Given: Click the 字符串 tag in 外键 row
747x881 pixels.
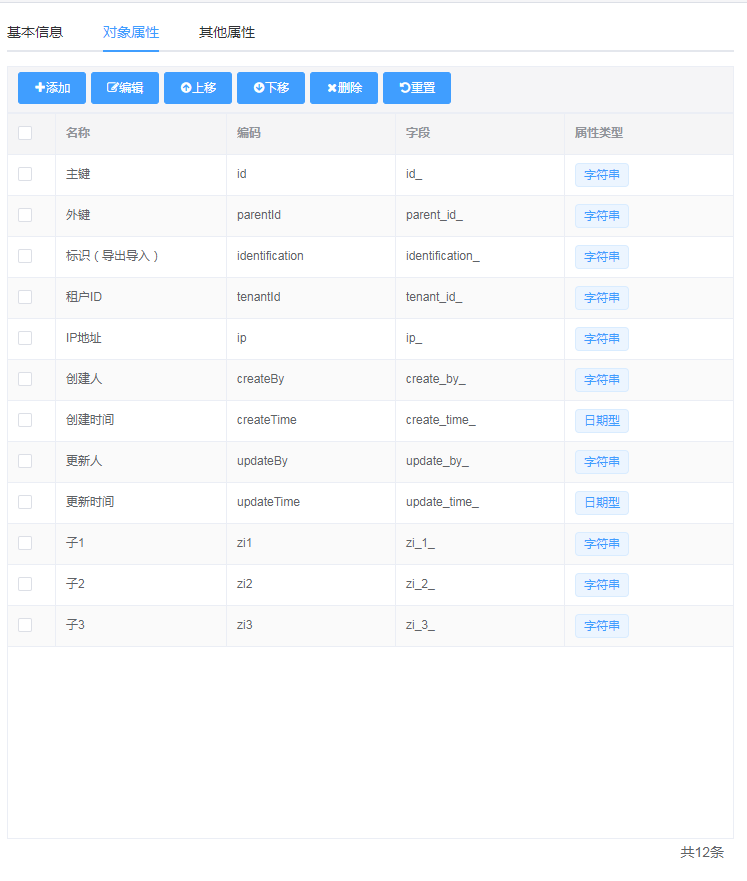Looking at the screenshot, I should click(602, 215).
